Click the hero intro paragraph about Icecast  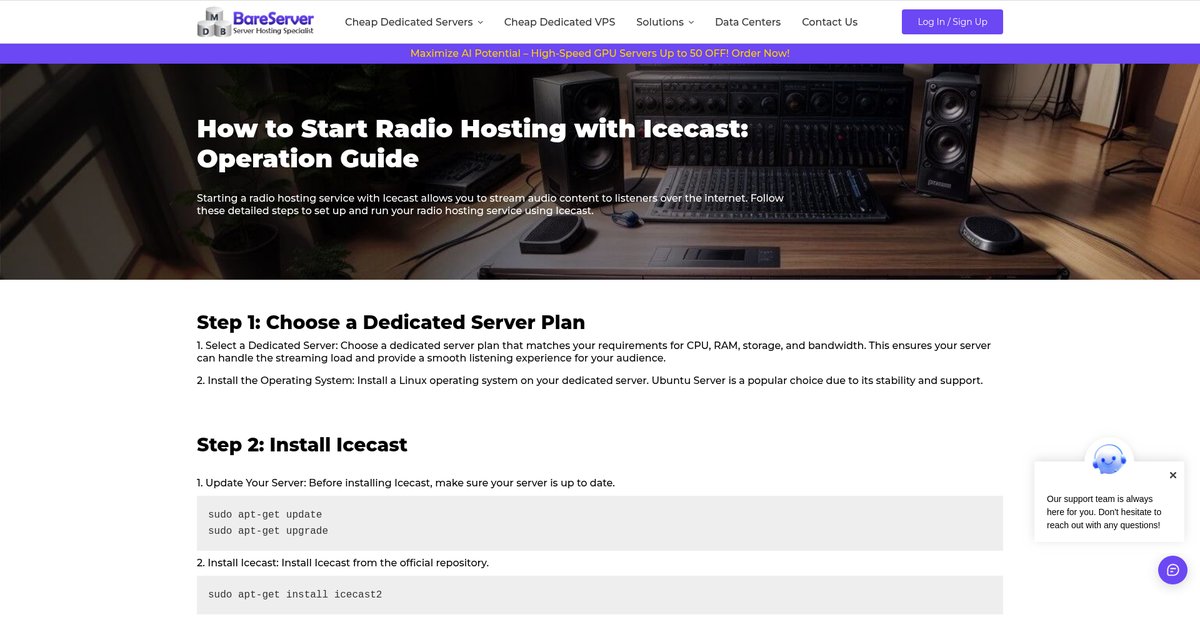[x=490, y=204]
